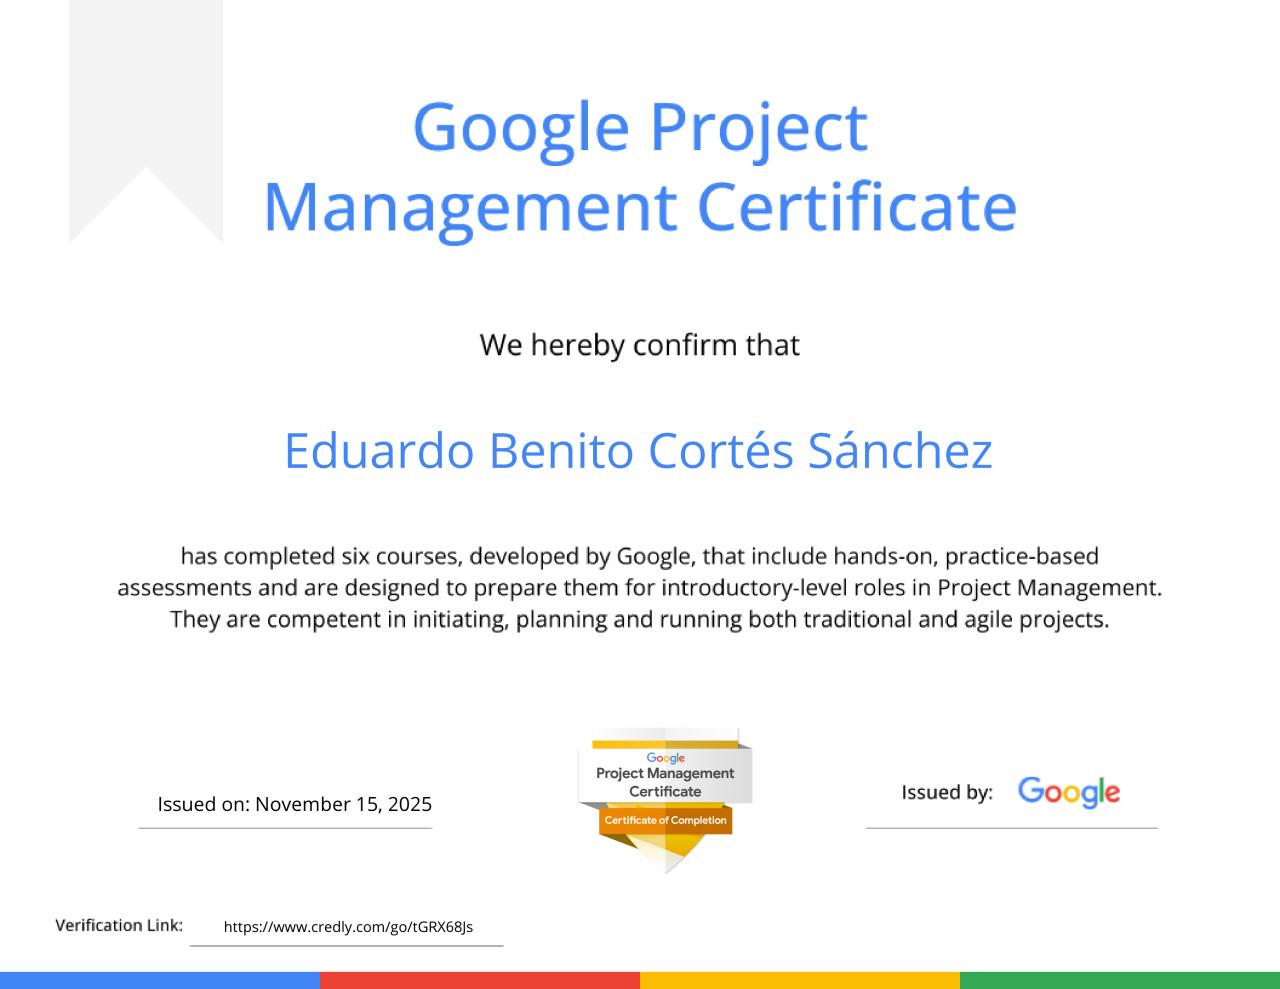Image resolution: width=1280 pixels, height=989 pixels.
Task: Click the line 'They are competent in initiating'
Action: click(640, 619)
